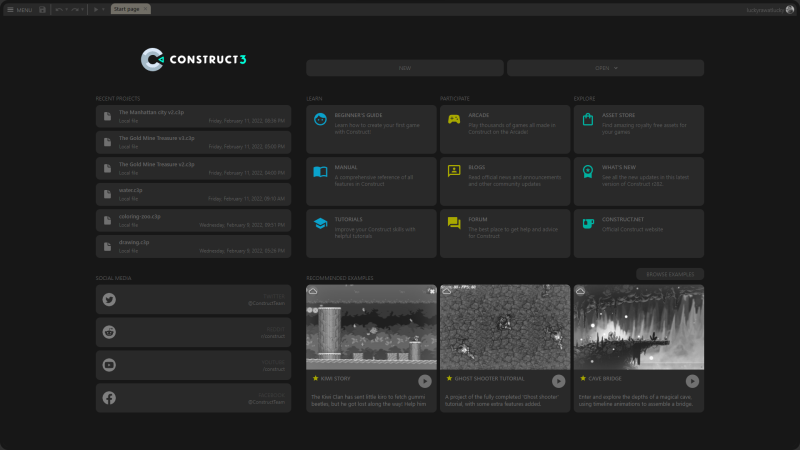The height and width of the screenshot is (450, 800).
Task: Open coloring-zoo.c3p recent project
Action: pyautogui.click(x=193, y=220)
